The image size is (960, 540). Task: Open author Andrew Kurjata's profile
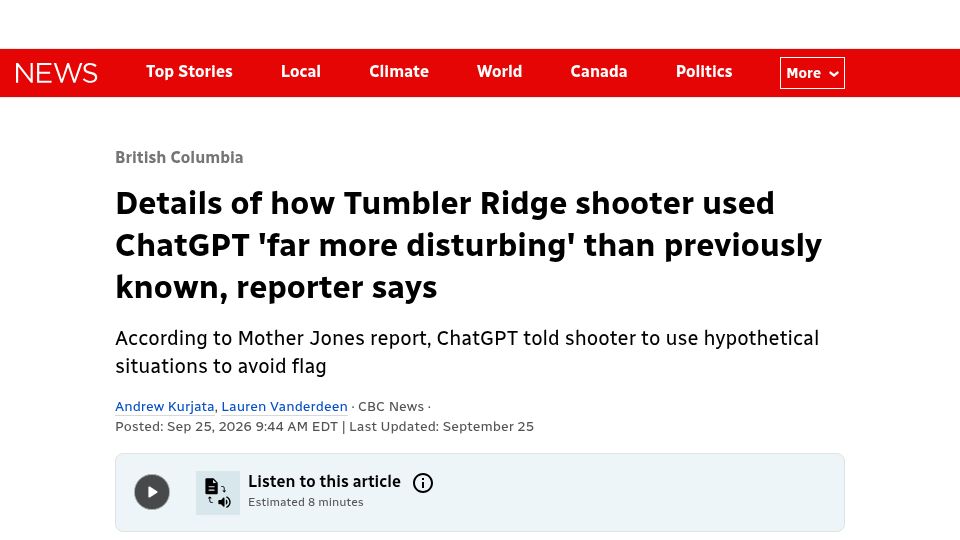[165, 407]
